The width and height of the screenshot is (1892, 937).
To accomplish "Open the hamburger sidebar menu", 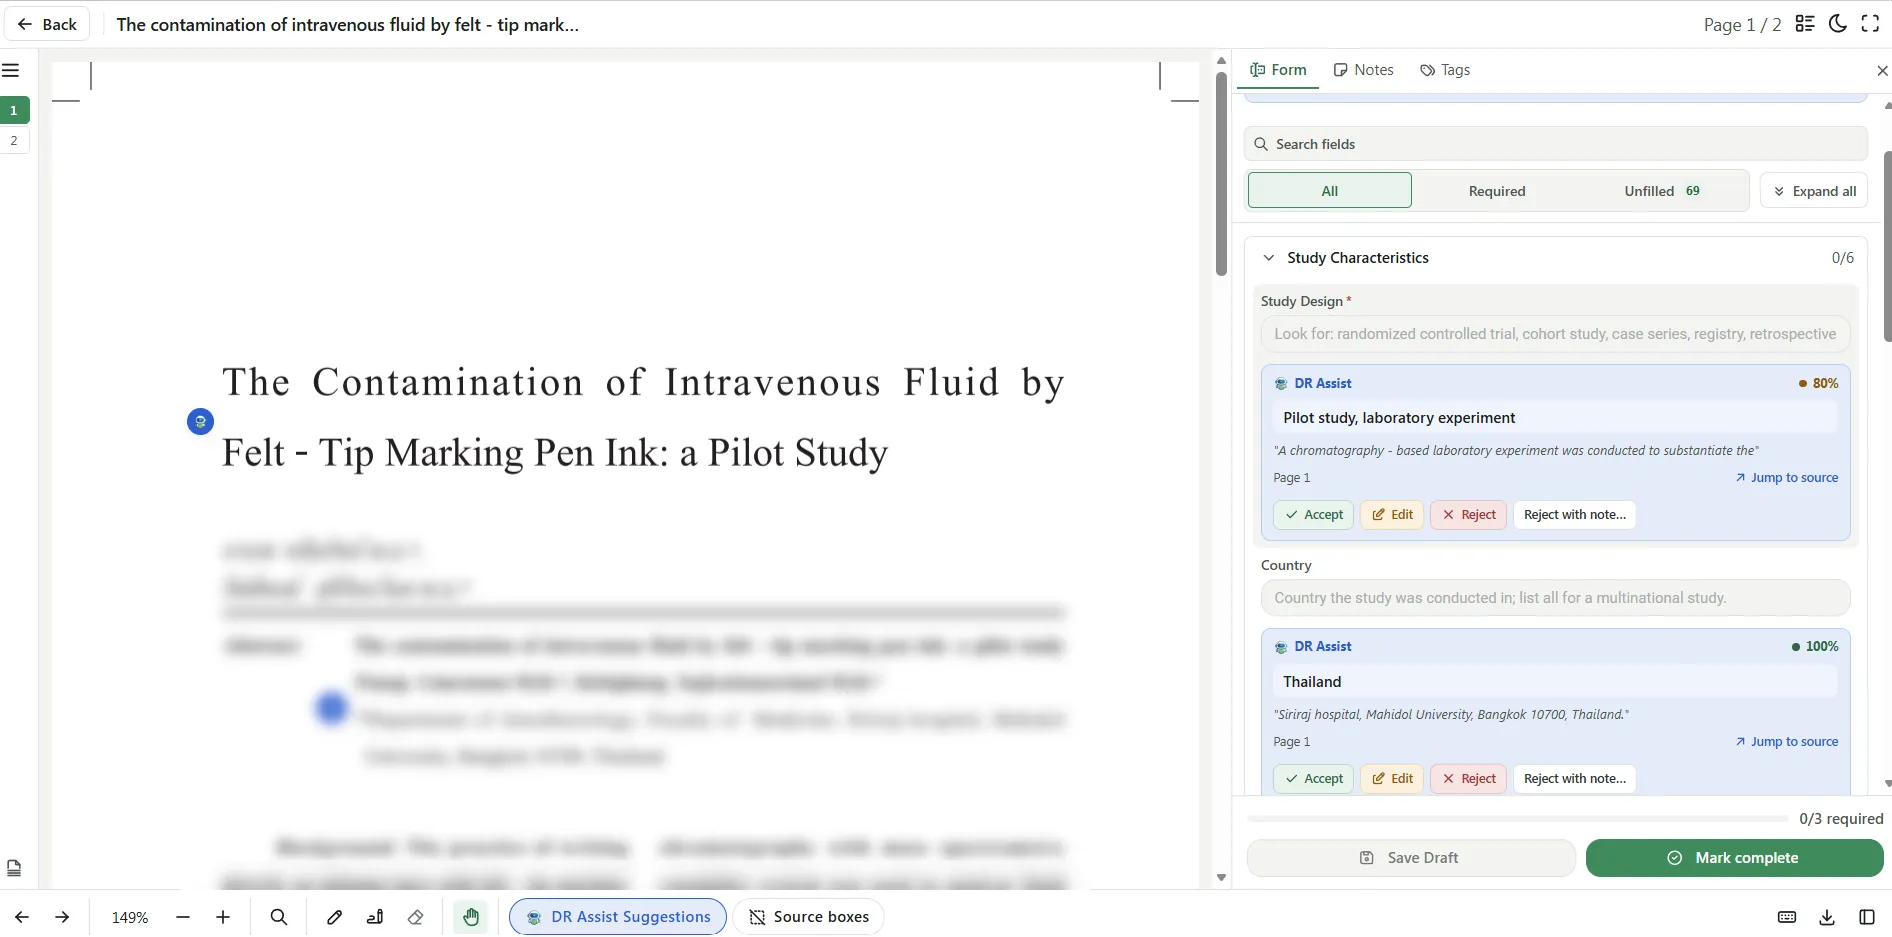I will [11, 70].
